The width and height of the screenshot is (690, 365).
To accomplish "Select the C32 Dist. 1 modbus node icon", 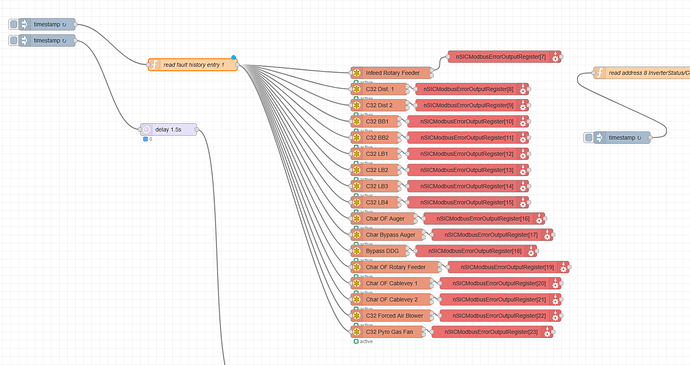I will (356, 89).
